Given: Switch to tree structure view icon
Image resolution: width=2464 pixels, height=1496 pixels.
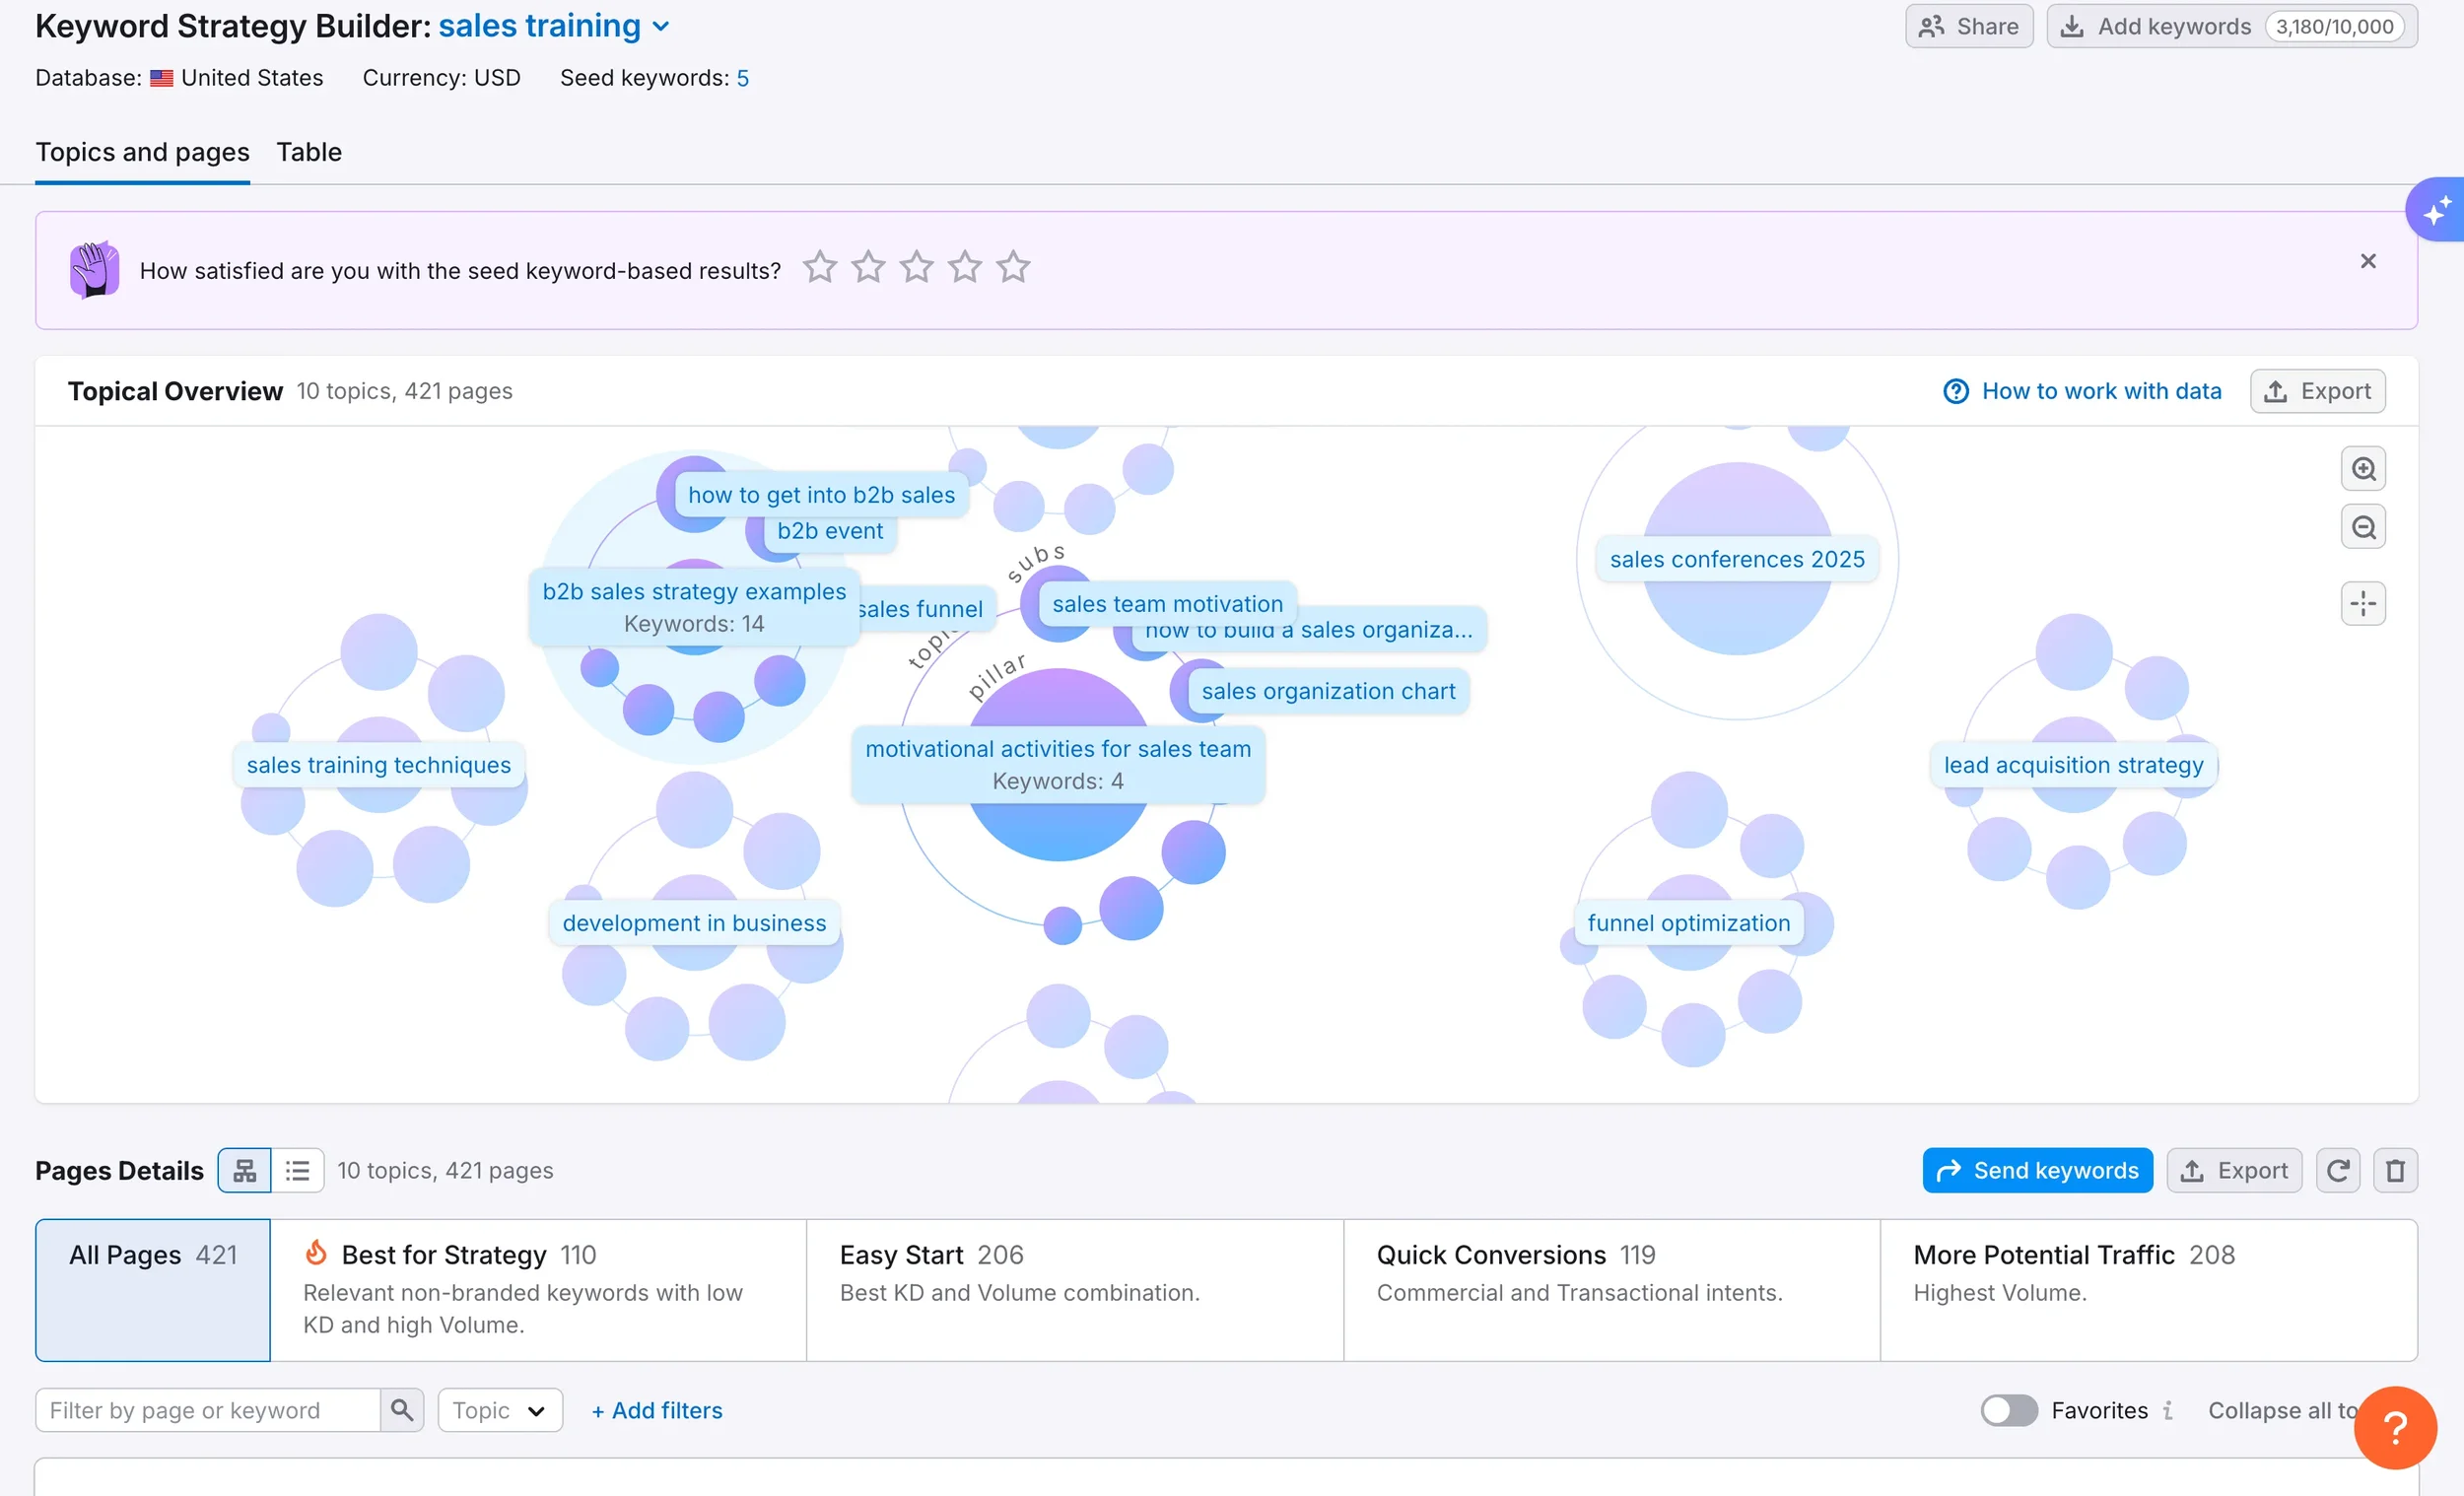Looking at the screenshot, I should [x=245, y=1170].
